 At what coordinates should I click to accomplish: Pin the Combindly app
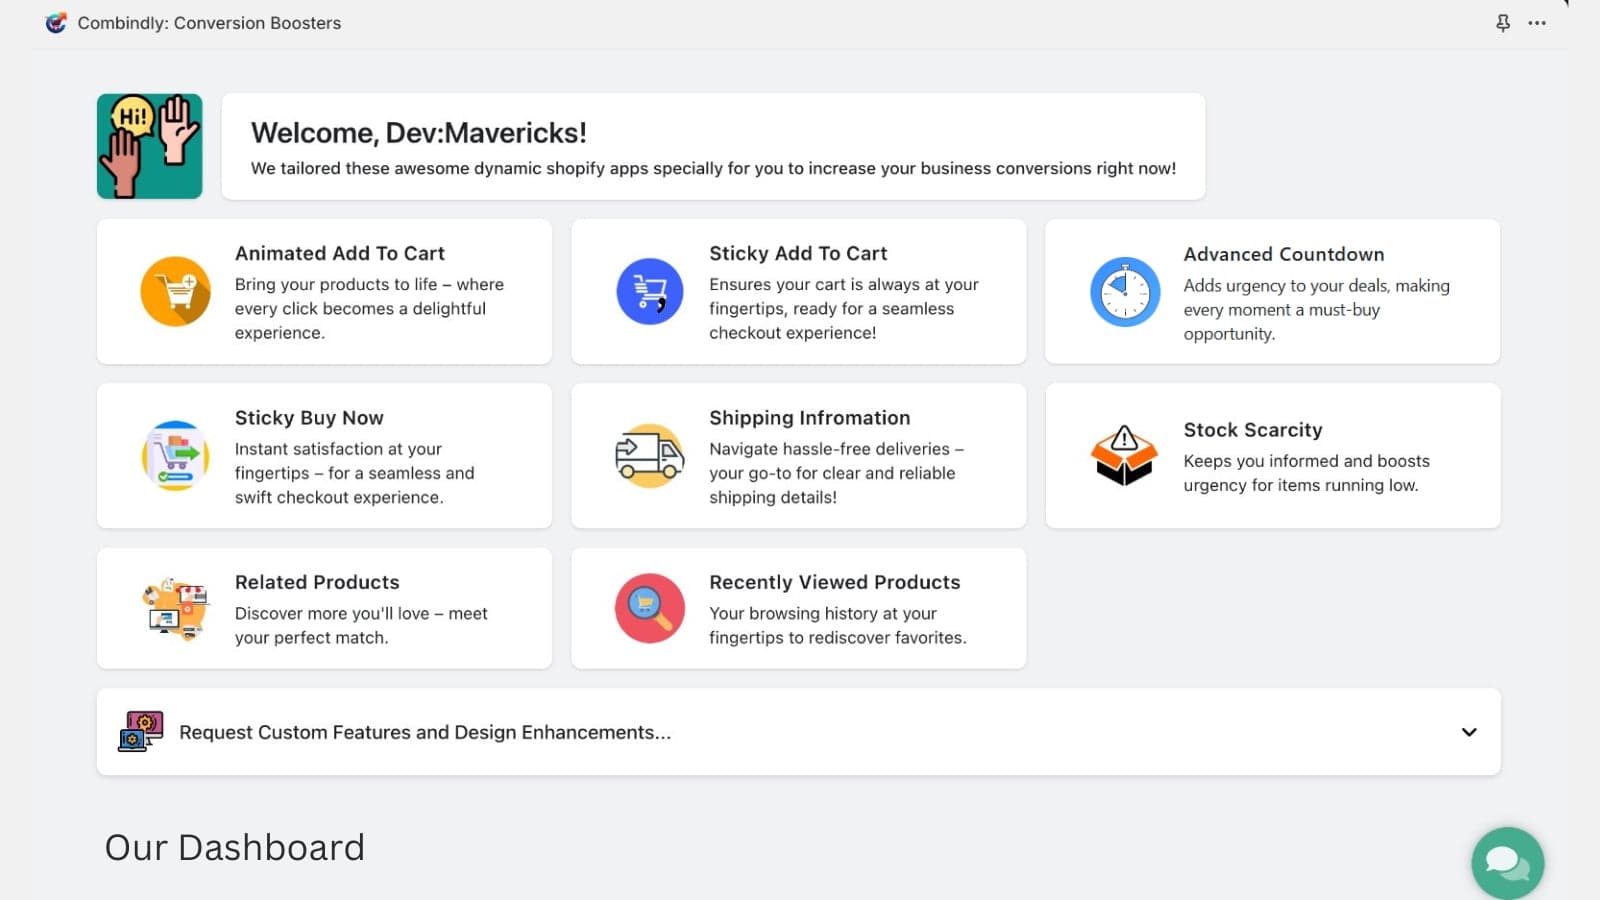[x=1502, y=23]
